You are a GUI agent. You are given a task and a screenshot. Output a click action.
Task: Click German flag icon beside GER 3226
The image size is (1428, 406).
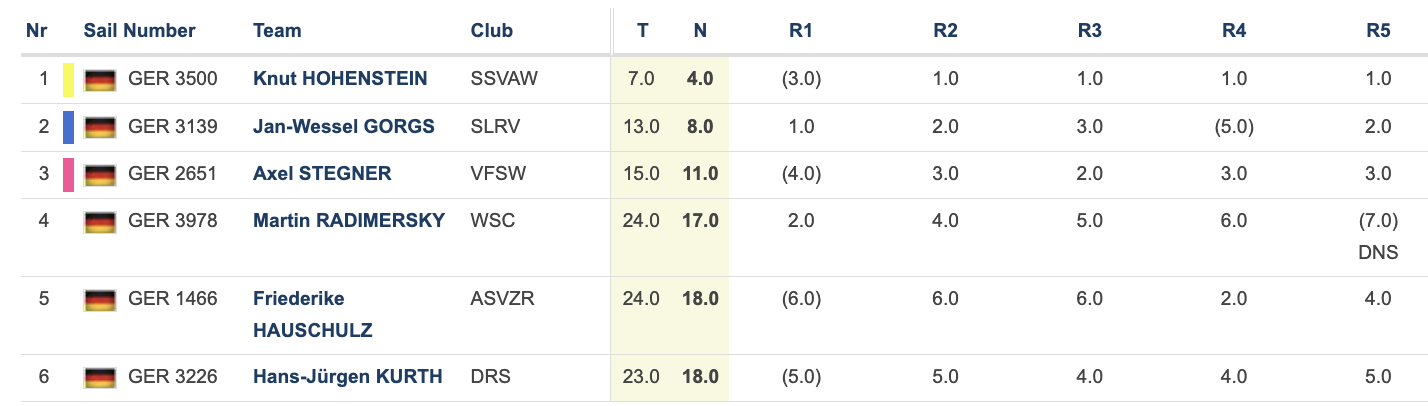point(99,378)
